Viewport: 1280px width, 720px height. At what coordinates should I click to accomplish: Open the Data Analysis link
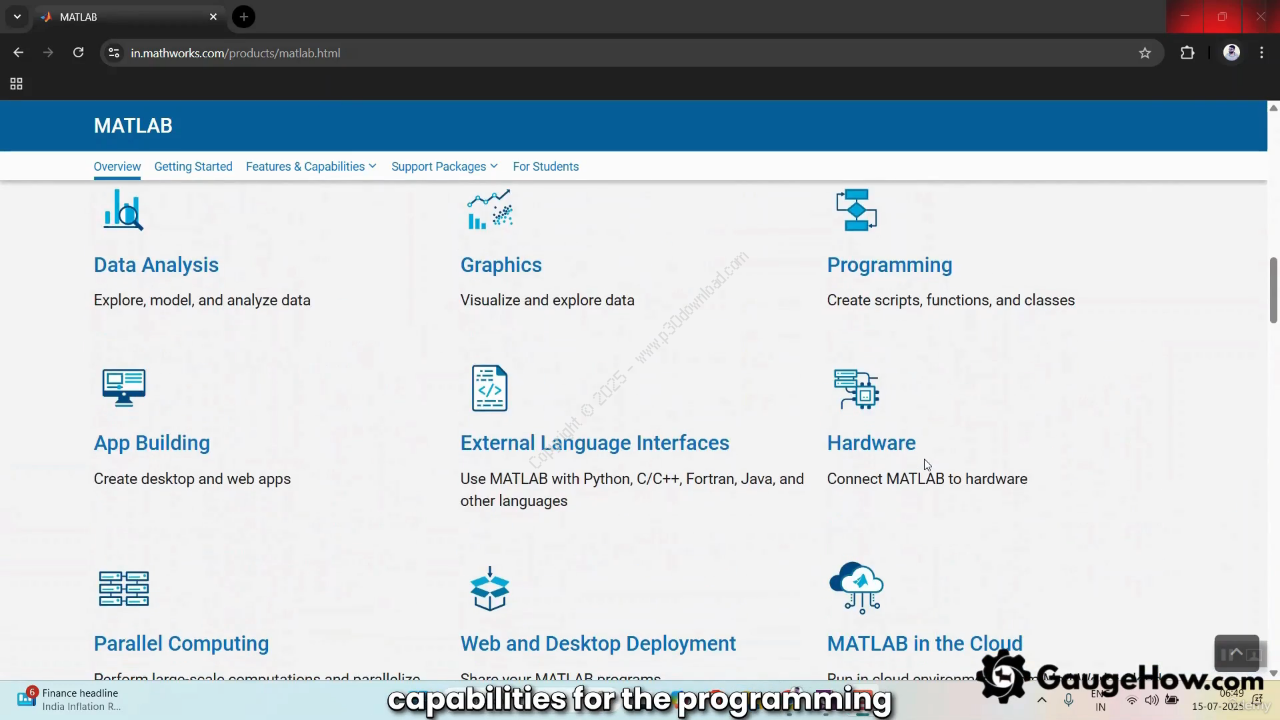(156, 265)
